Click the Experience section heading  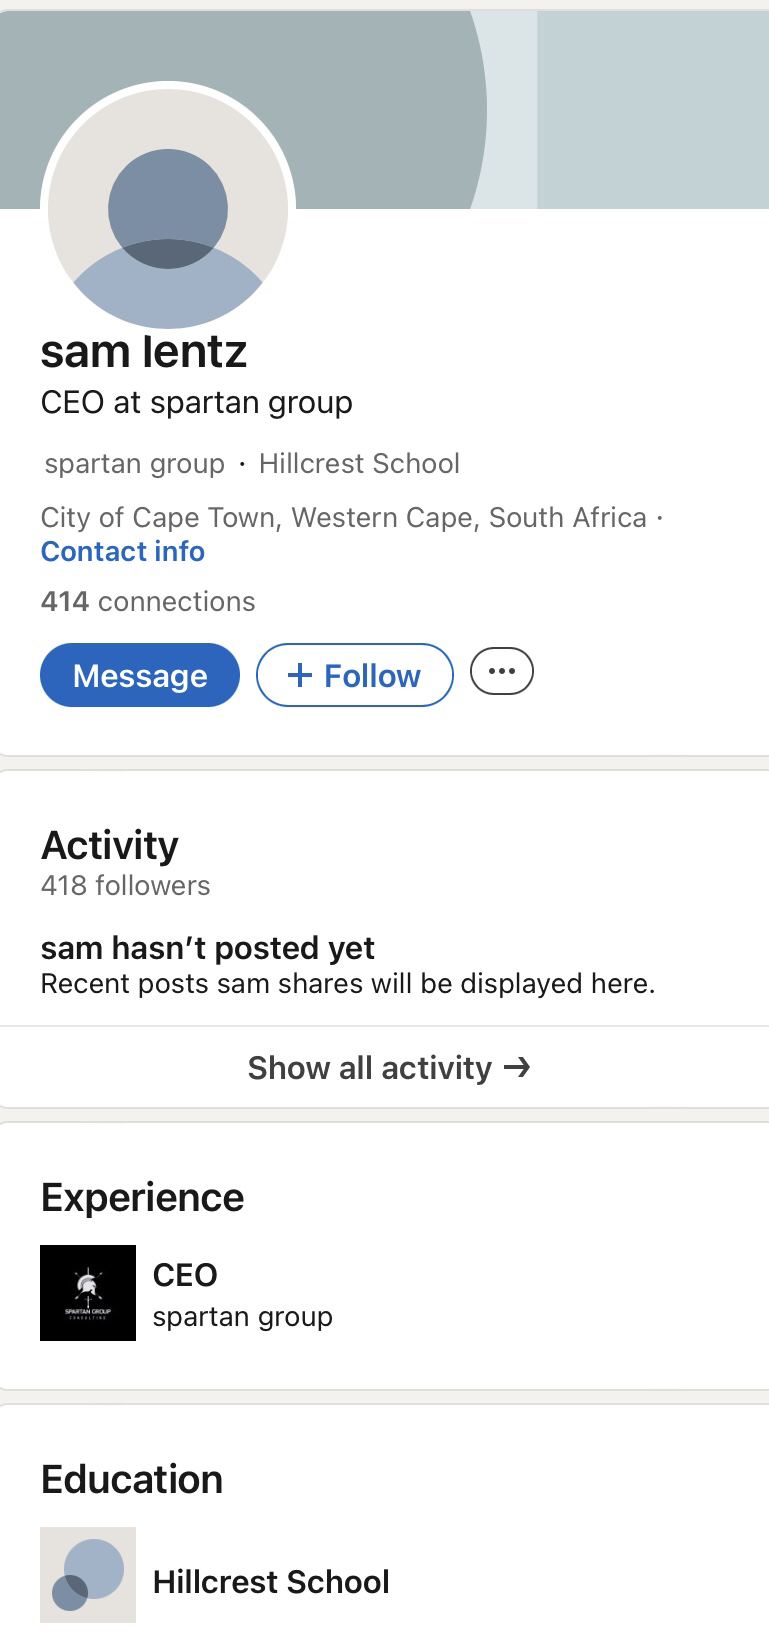[x=143, y=1198]
